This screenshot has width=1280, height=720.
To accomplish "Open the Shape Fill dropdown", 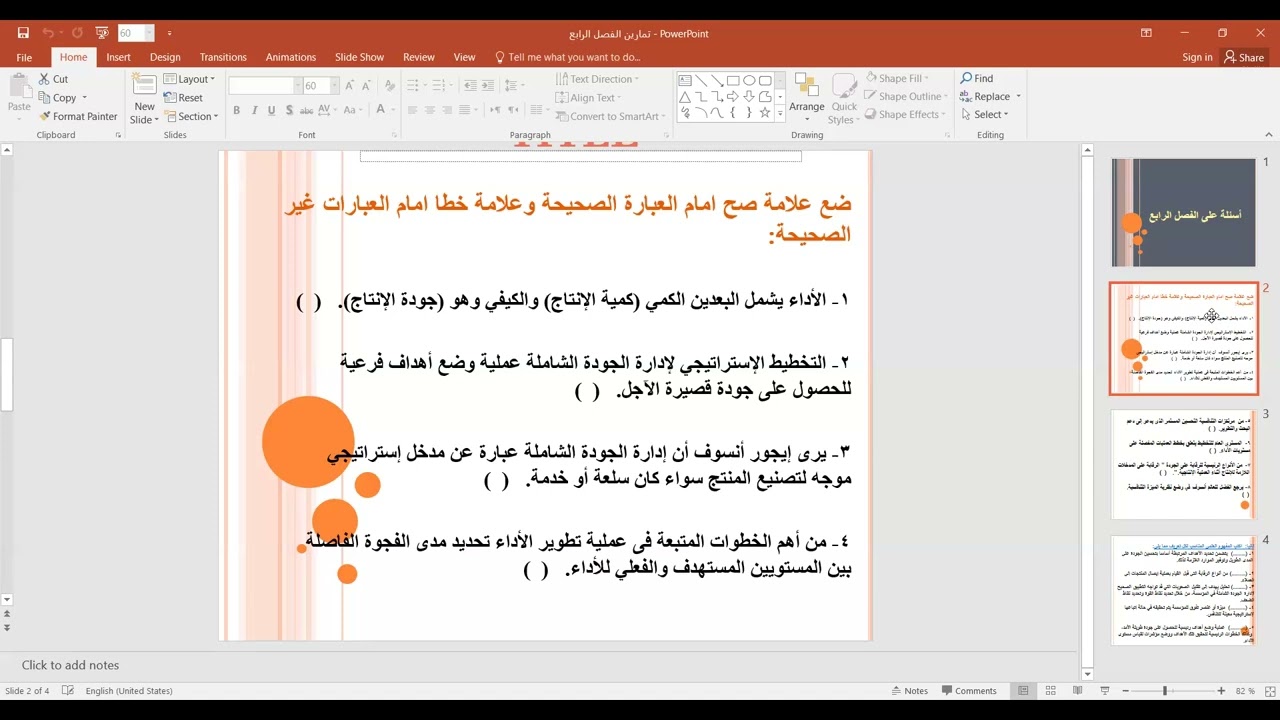I will pyautogui.click(x=898, y=78).
